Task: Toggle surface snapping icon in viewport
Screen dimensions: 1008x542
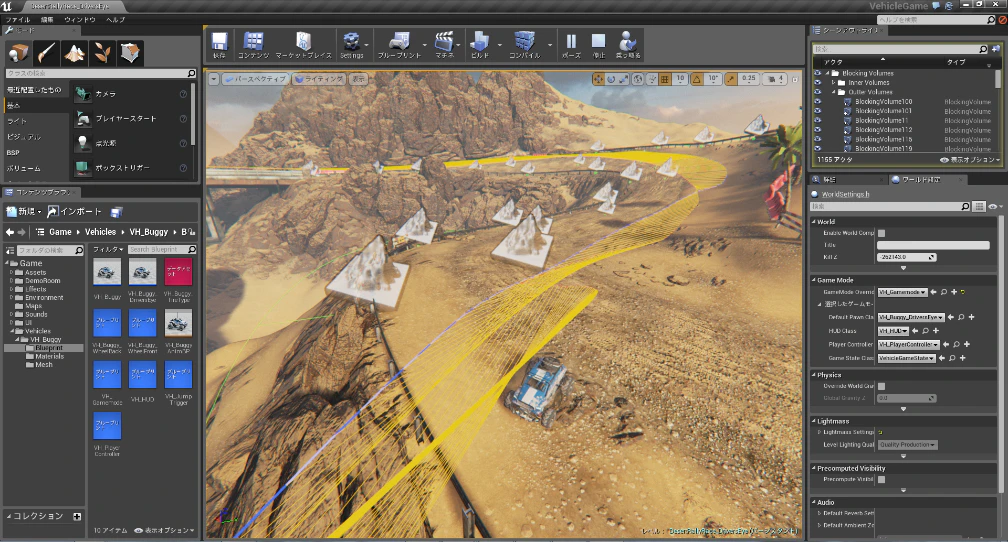Action: click(652, 79)
